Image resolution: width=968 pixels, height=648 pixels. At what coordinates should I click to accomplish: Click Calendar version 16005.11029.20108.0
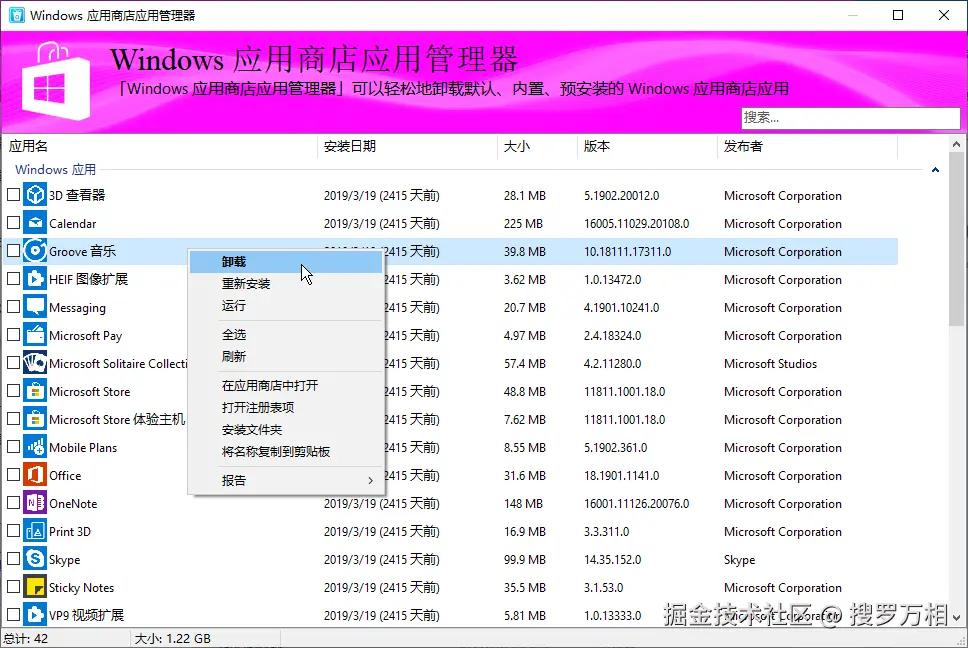636,223
